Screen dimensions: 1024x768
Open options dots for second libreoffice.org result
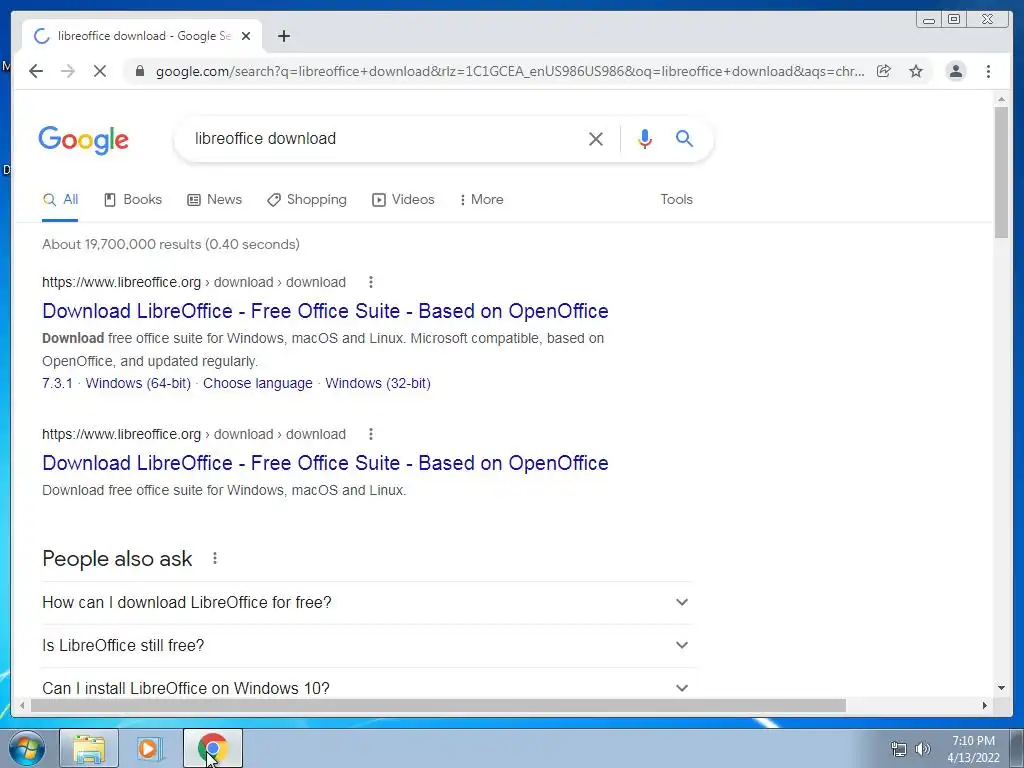(x=371, y=434)
